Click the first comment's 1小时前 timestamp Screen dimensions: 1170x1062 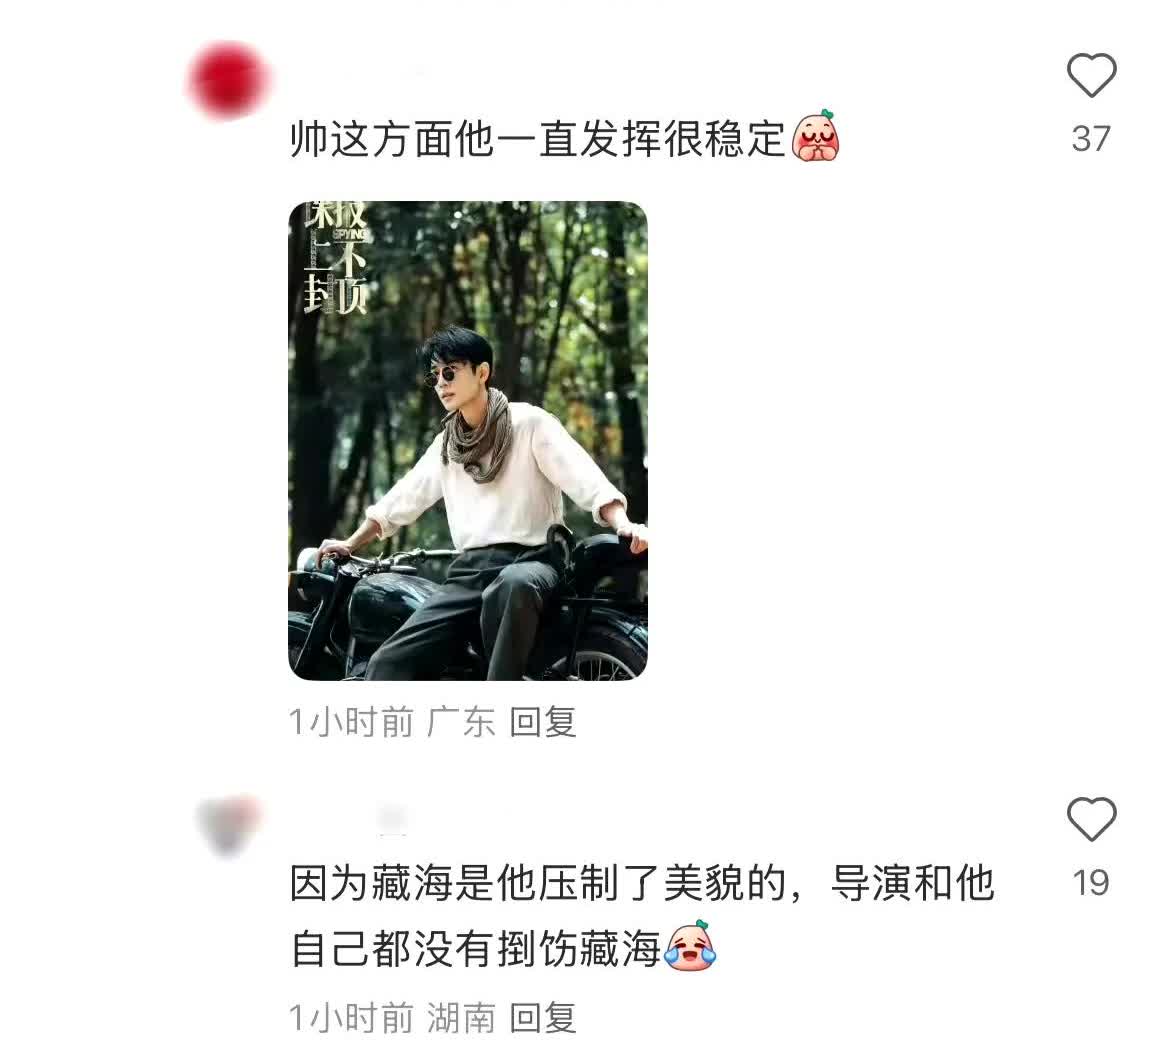tap(351, 722)
